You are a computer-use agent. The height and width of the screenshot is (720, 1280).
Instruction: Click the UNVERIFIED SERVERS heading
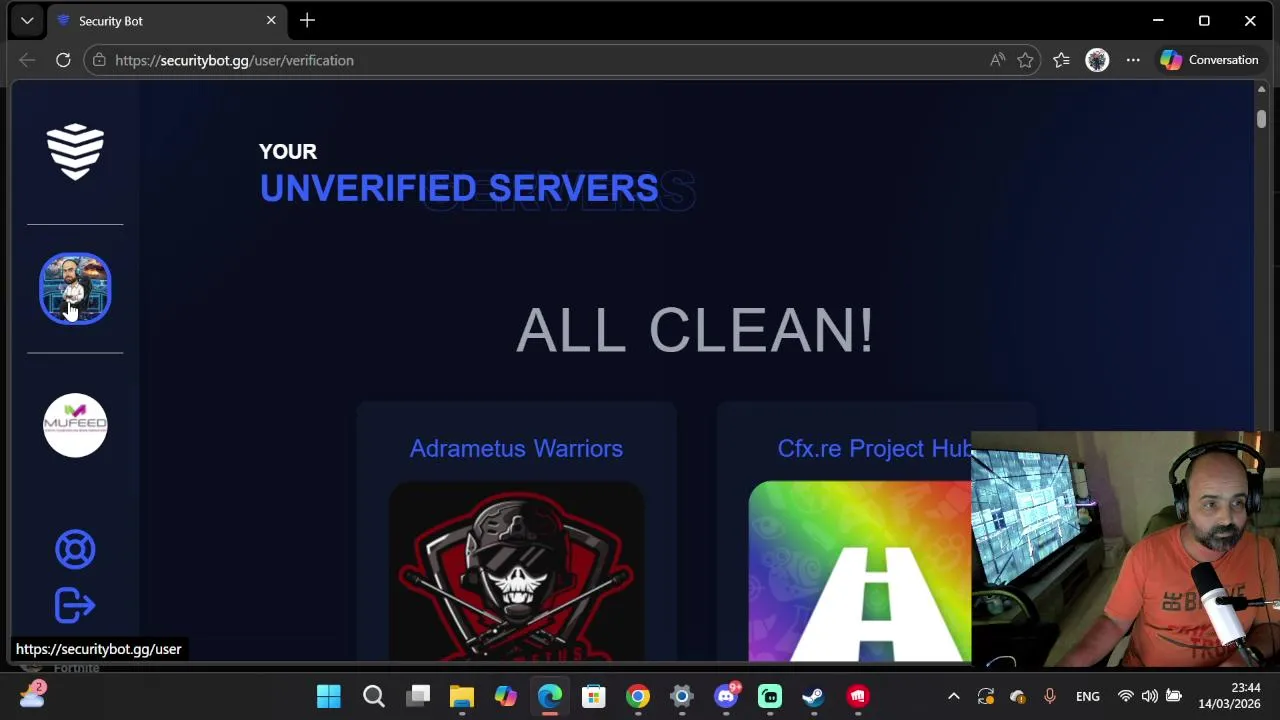click(459, 188)
